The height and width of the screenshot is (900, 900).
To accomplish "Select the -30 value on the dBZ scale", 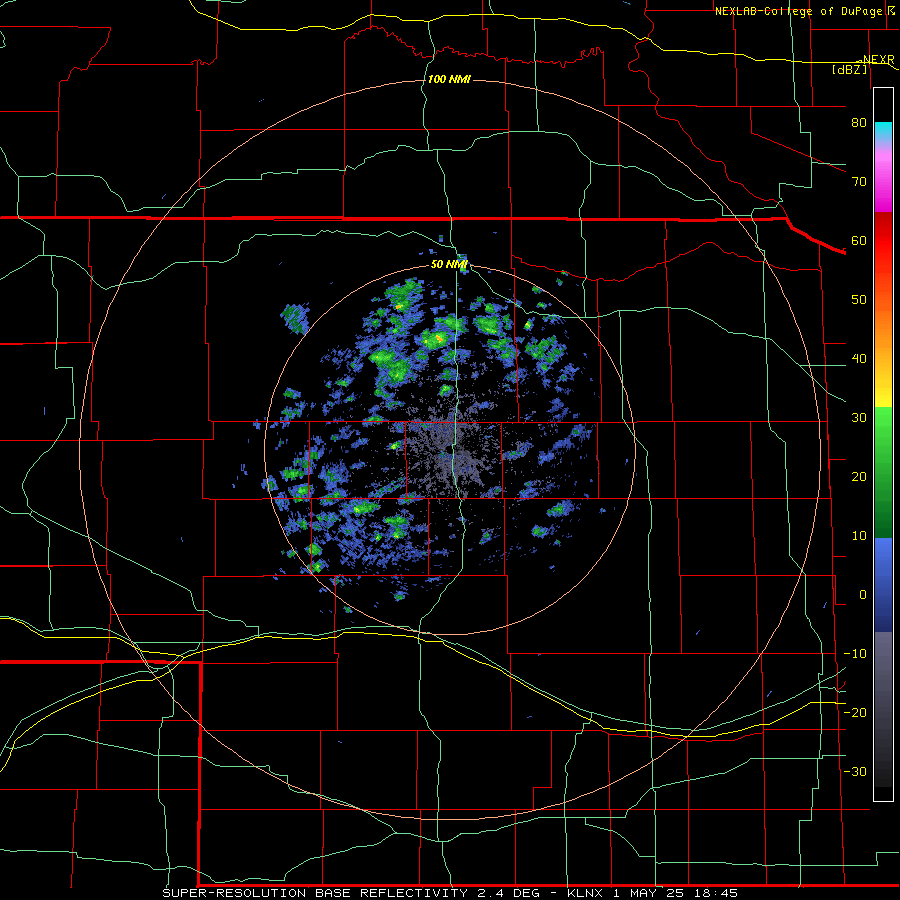I will pyautogui.click(x=855, y=772).
